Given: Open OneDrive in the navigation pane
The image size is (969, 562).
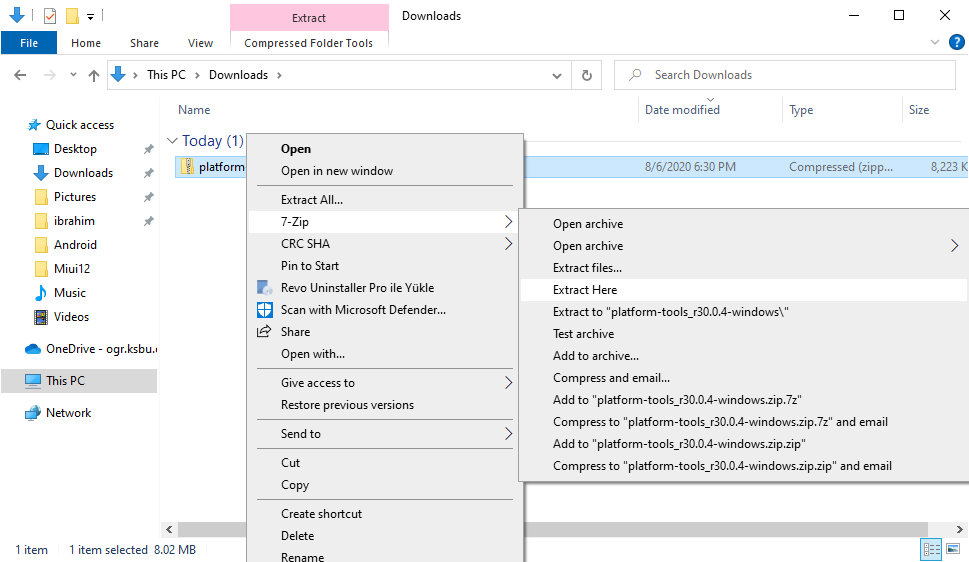Looking at the screenshot, I should coord(90,349).
